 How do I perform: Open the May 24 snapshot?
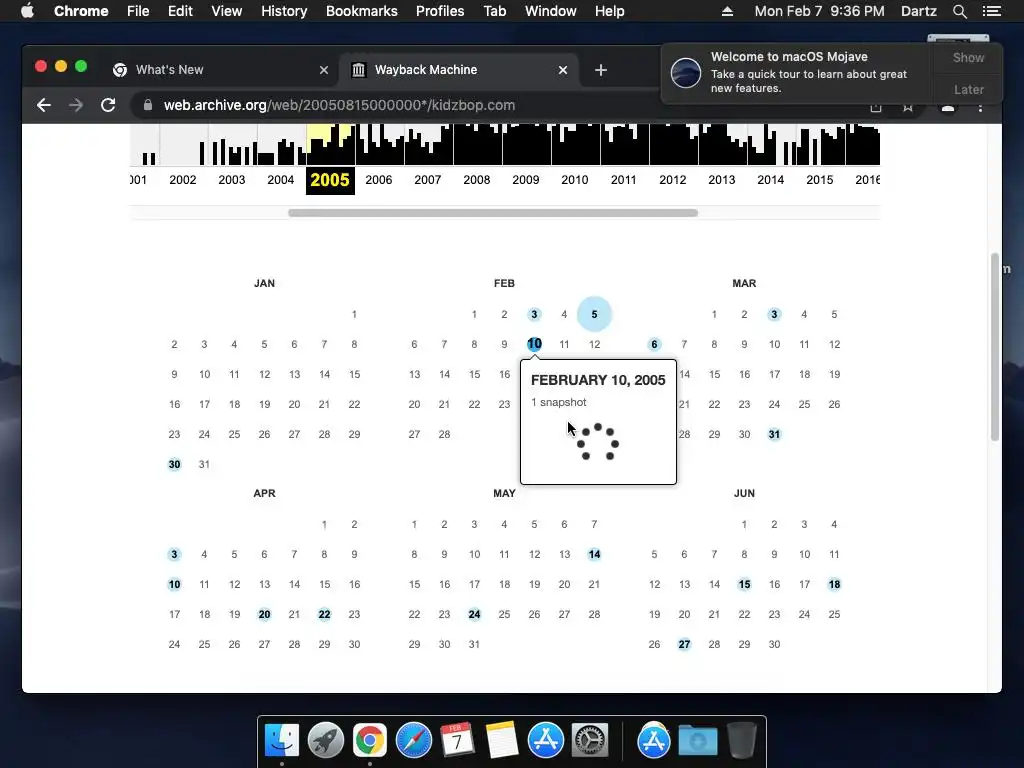[474, 615]
